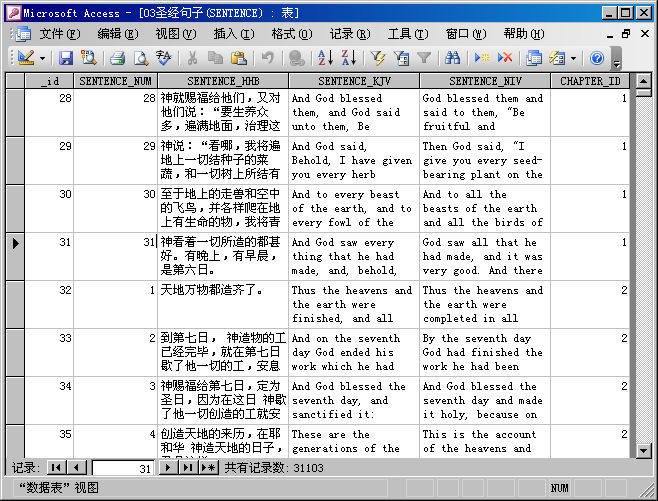Click the vertical scrollbar up arrow
The width and height of the screenshot is (658, 501).
pos(644,81)
